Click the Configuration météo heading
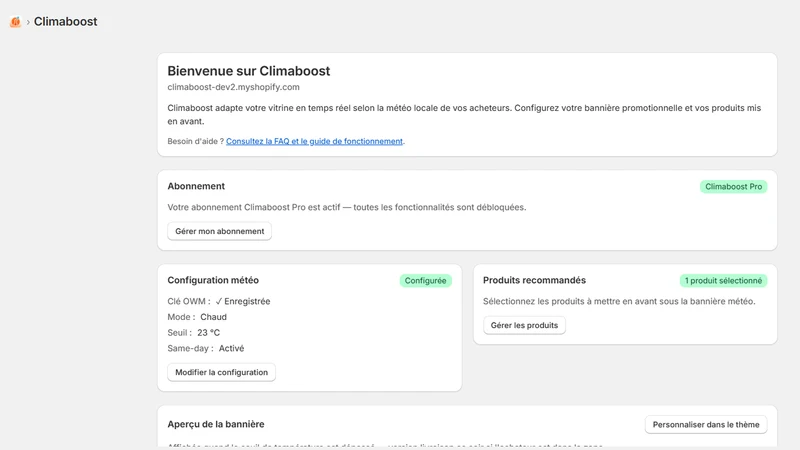This screenshot has width=800, height=450. click(213, 280)
